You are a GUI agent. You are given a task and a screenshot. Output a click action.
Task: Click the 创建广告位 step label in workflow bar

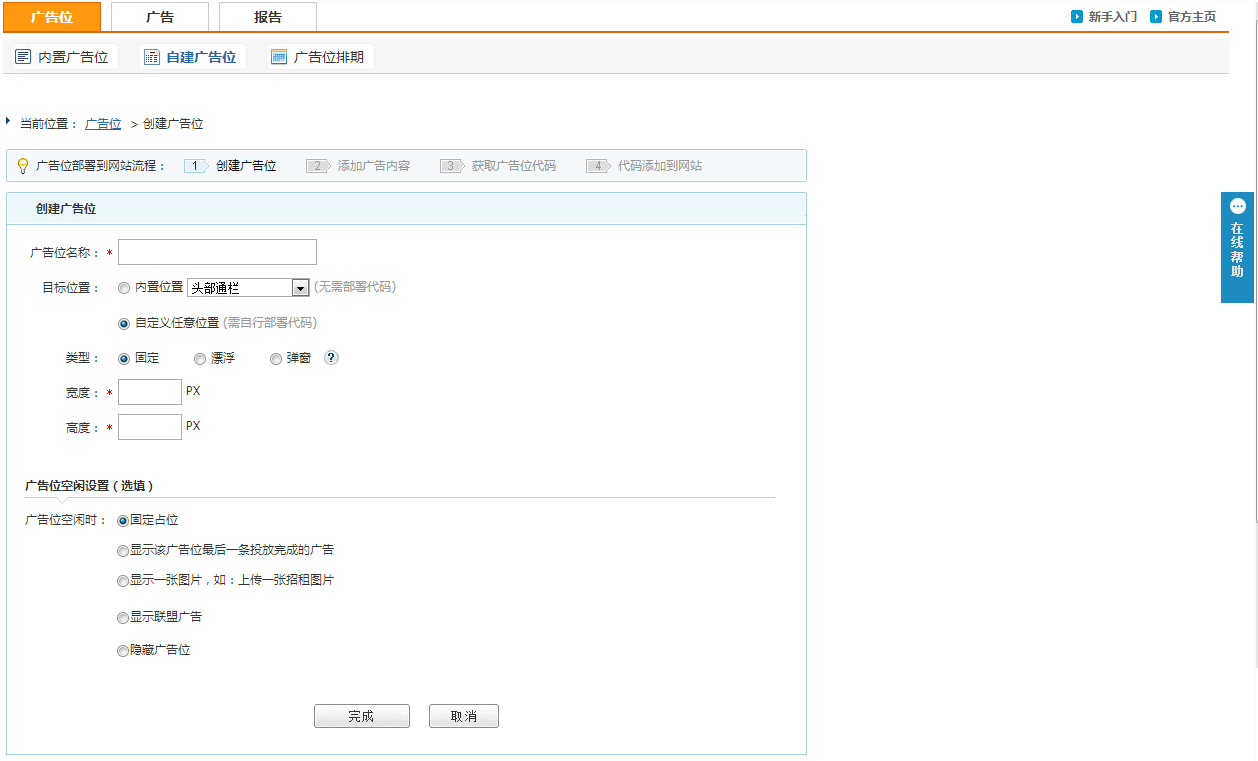[x=246, y=166]
